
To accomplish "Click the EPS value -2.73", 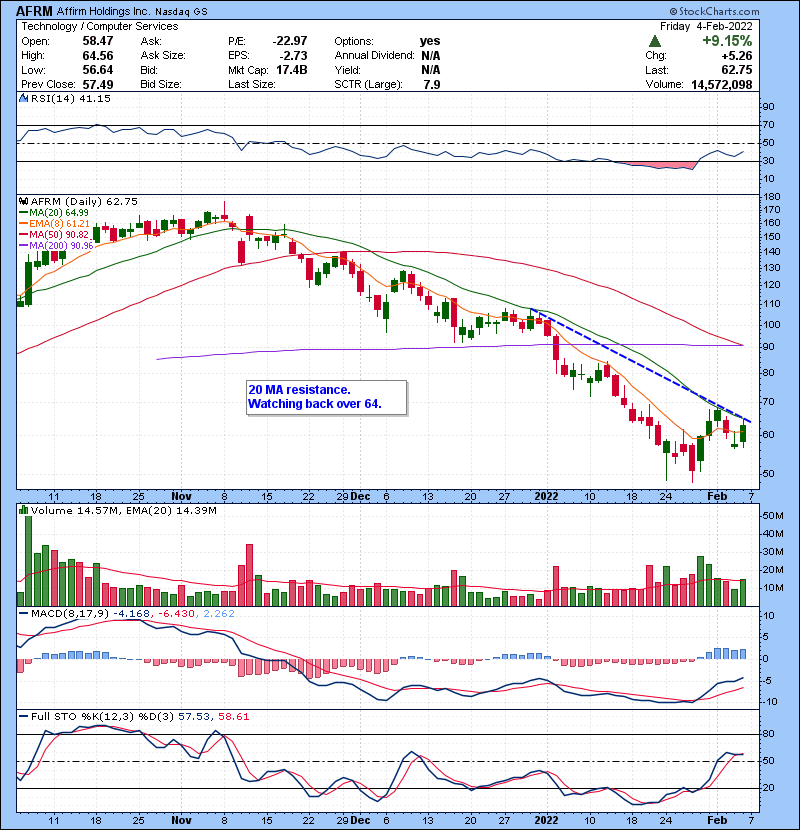I will 293,56.
